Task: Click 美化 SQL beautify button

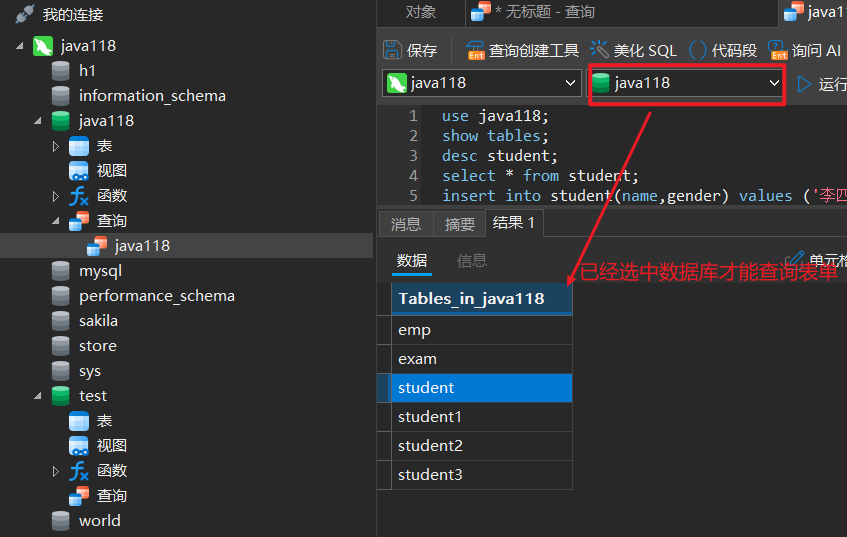Action: 633,50
